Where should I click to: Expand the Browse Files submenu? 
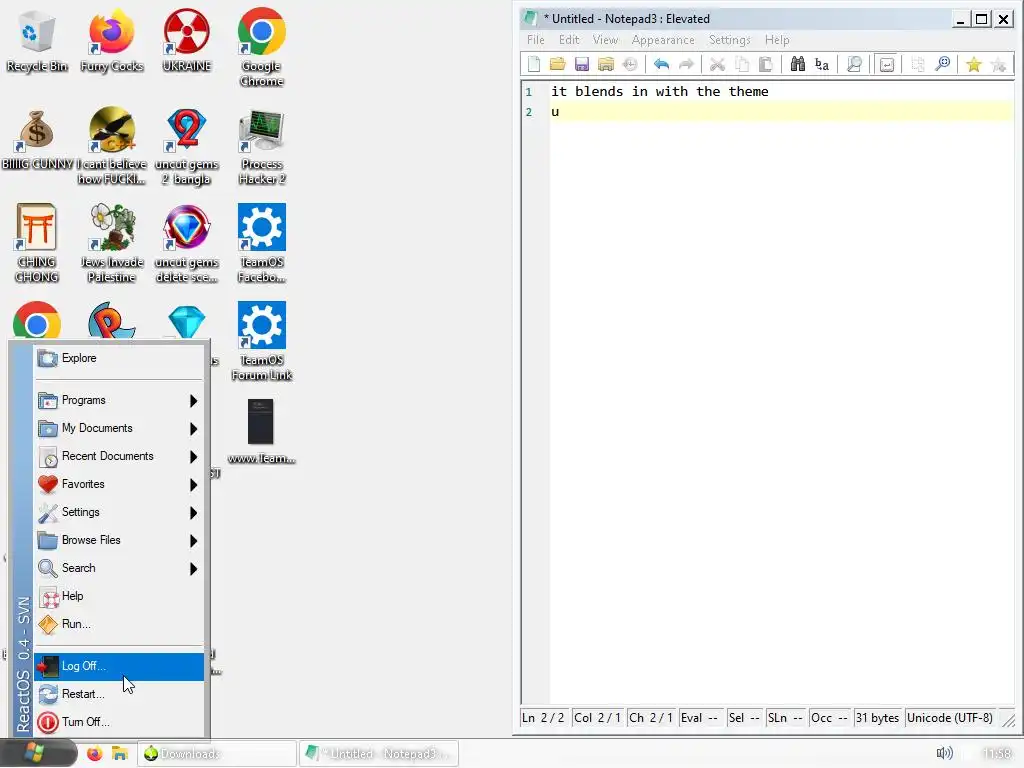[119, 541]
